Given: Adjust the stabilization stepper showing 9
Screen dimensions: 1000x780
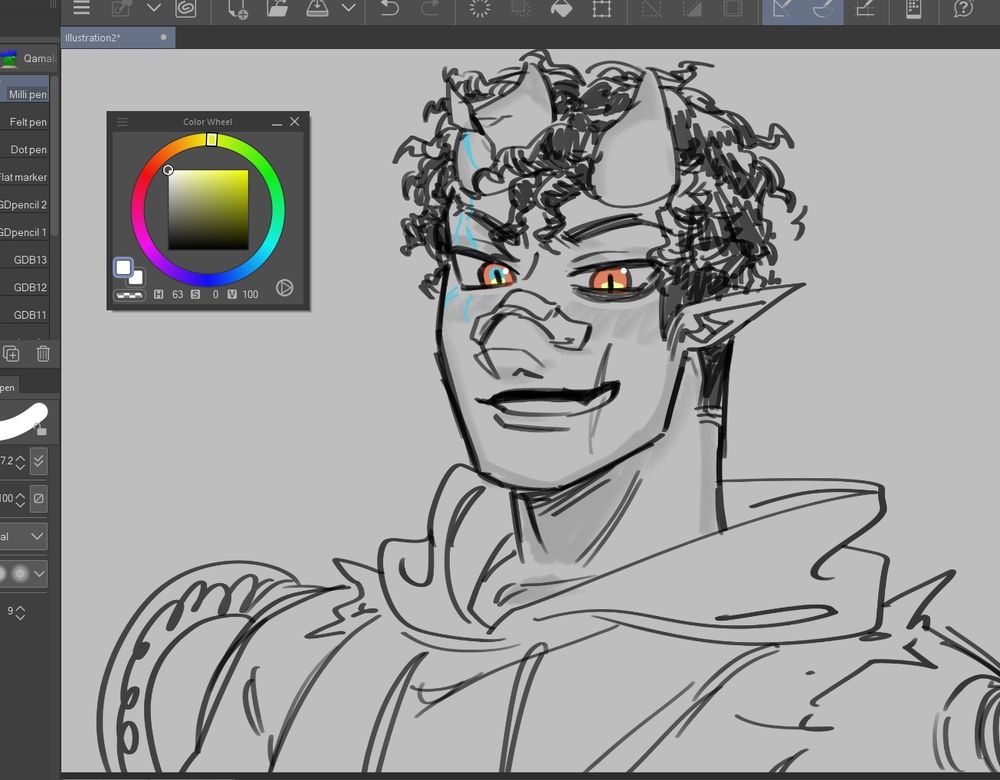Looking at the screenshot, I should click(20, 613).
